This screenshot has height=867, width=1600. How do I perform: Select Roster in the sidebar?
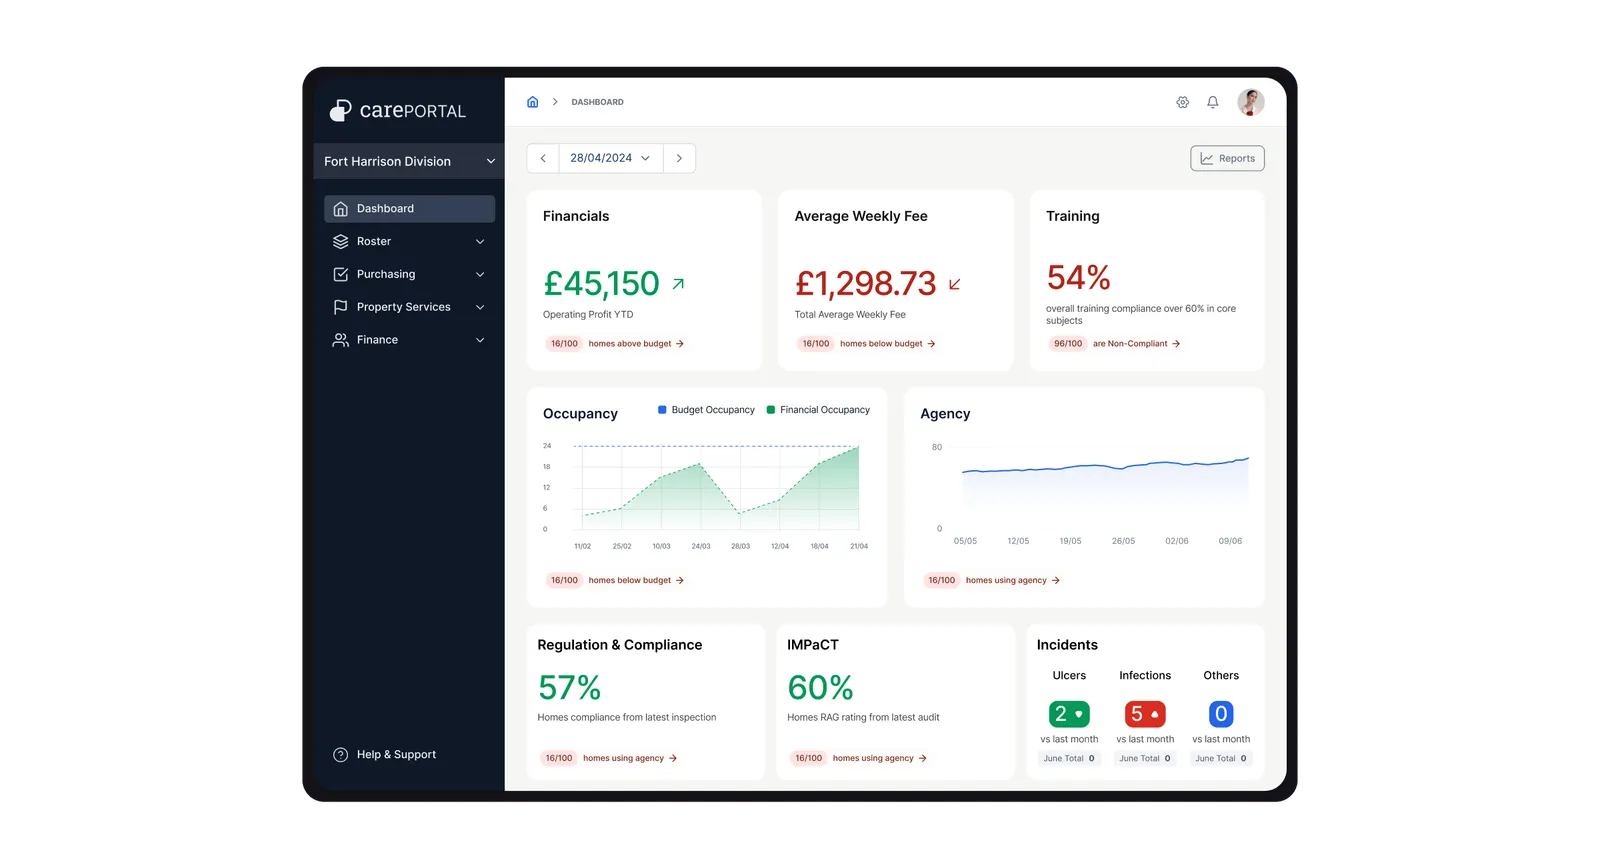409,242
